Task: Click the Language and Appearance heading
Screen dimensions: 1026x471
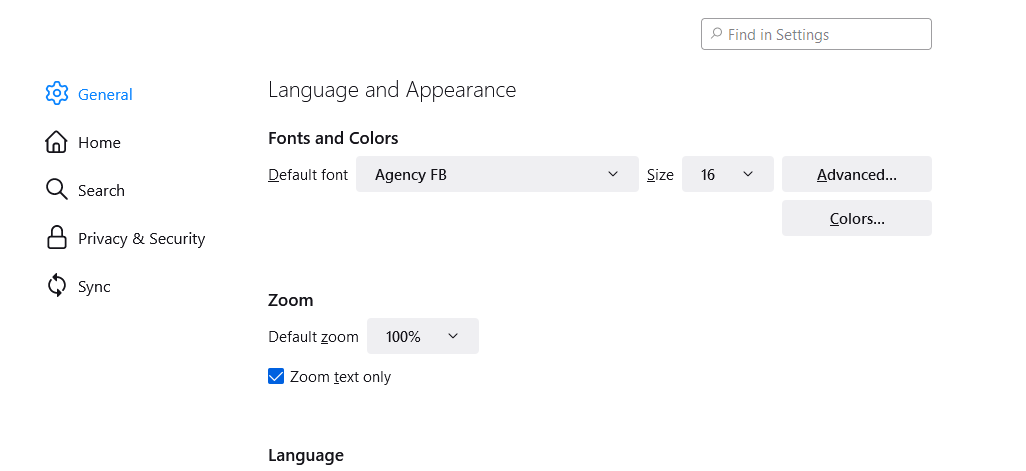Action: tap(392, 90)
